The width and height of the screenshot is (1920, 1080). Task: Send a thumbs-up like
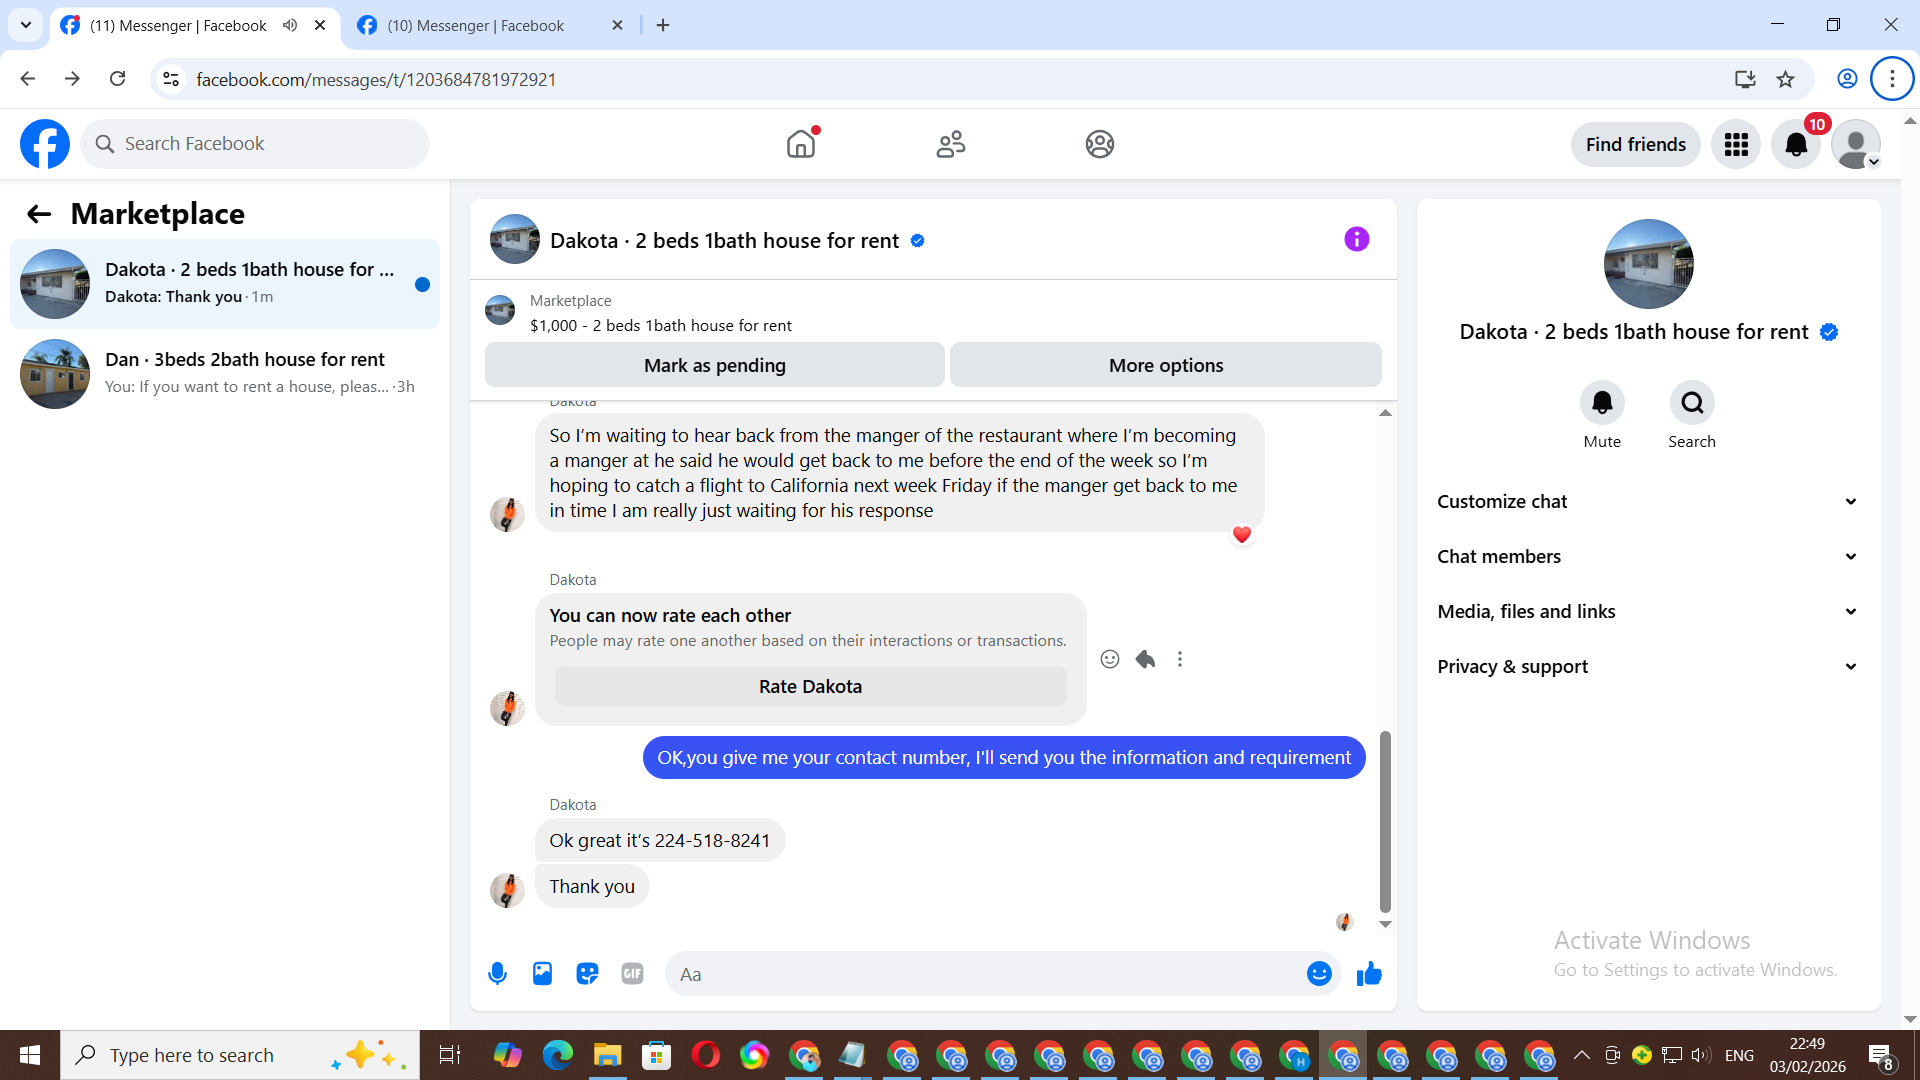[x=1369, y=973]
